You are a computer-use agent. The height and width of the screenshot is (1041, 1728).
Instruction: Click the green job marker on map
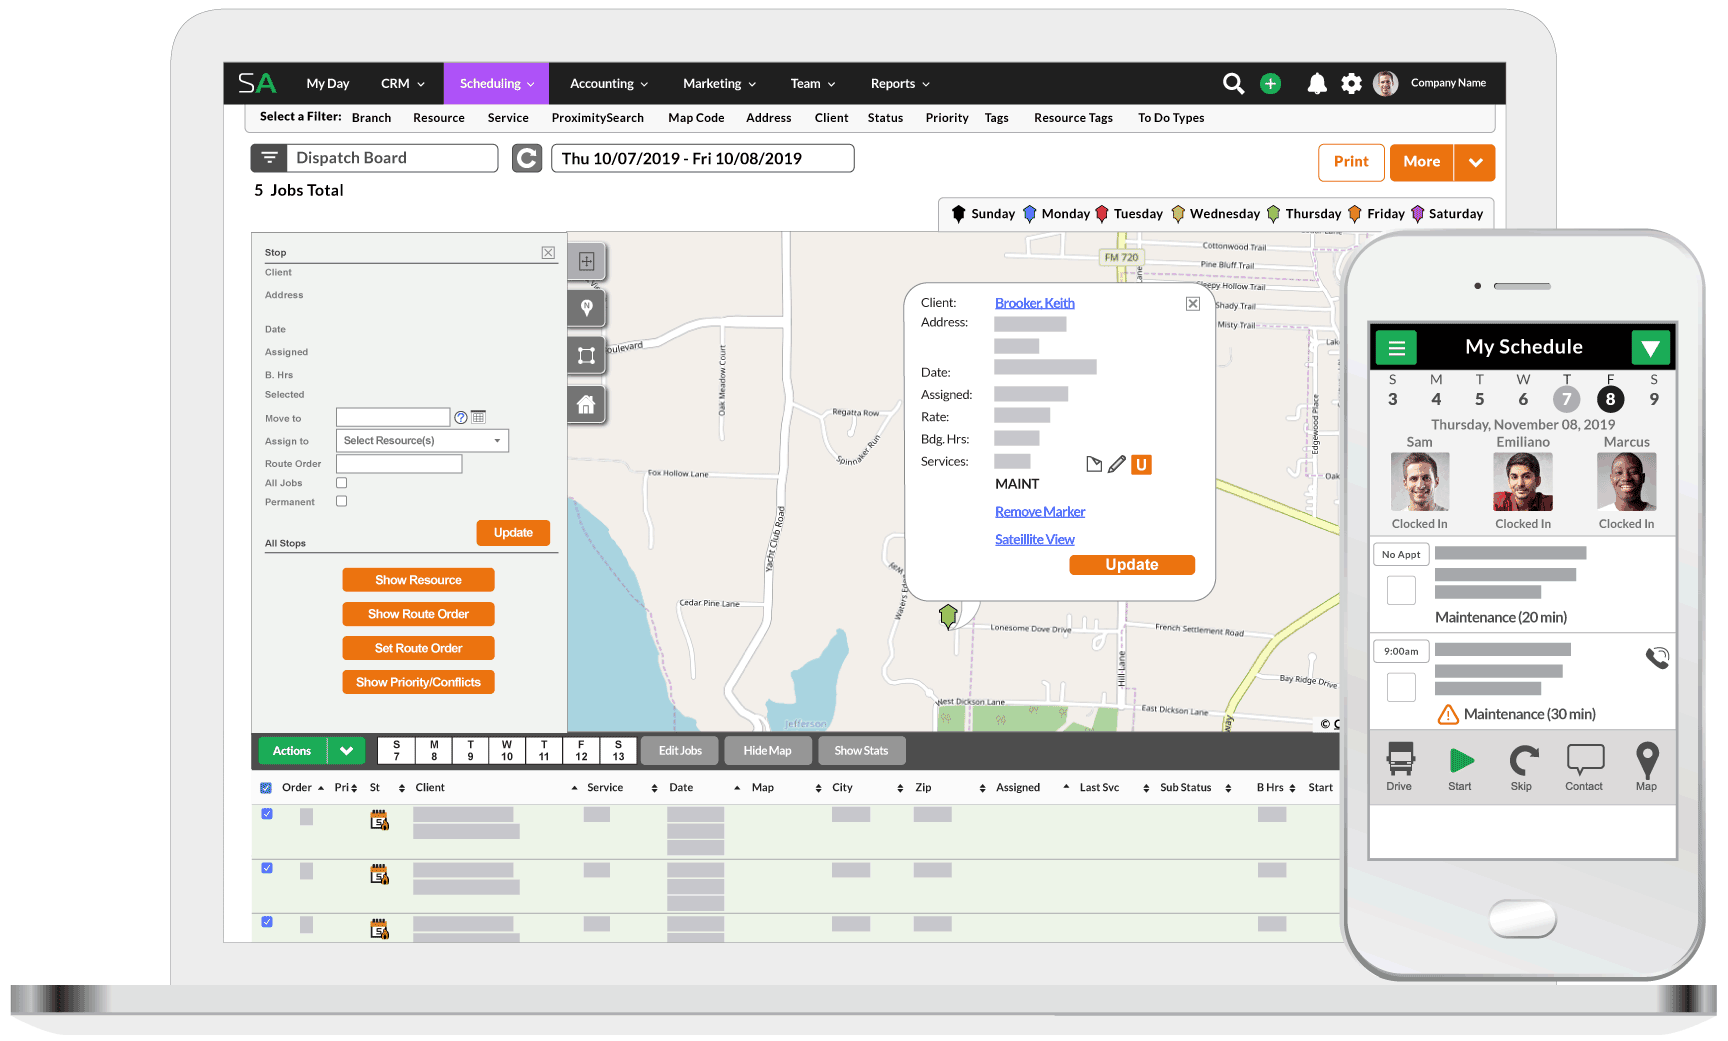(x=948, y=616)
